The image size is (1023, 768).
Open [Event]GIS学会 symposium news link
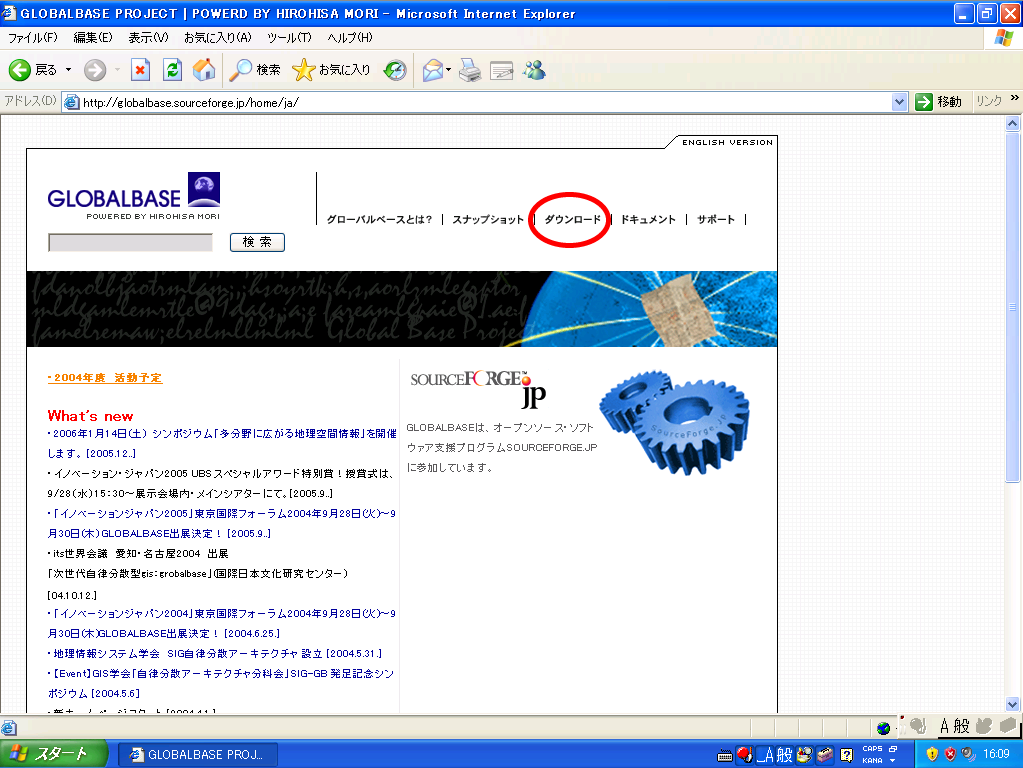pos(221,683)
